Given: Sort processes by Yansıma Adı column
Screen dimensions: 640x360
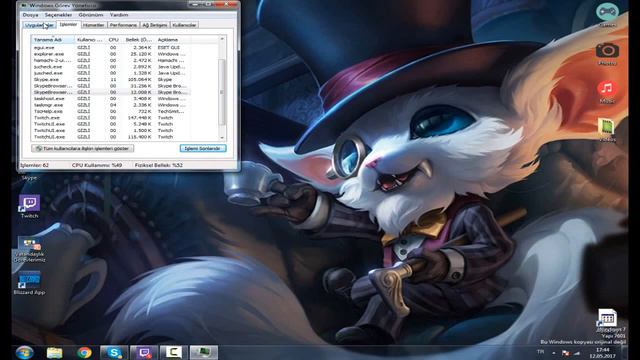Looking at the screenshot, I should 53,40.
